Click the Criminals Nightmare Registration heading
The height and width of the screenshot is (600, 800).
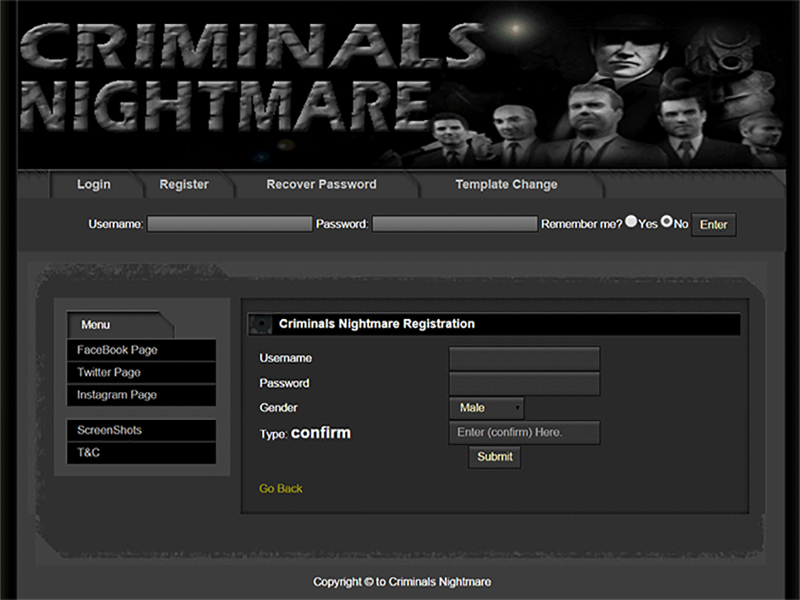pyautogui.click(x=377, y=324)
